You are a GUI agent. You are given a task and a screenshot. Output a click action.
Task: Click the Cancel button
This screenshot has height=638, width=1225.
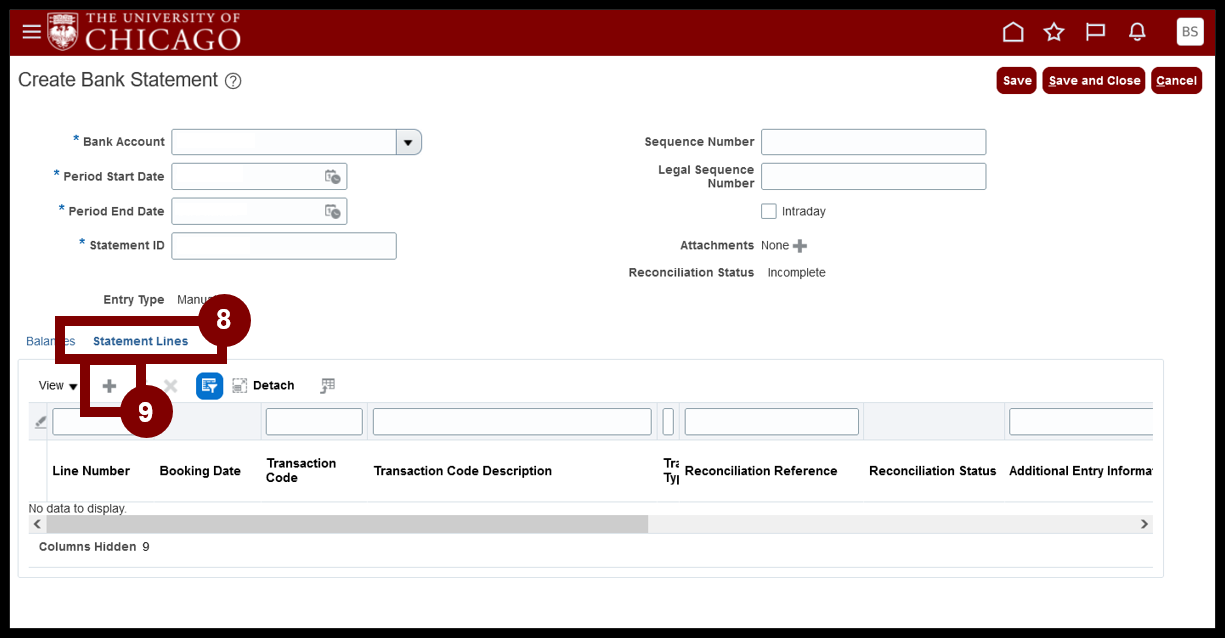(x=1177, y=81)
